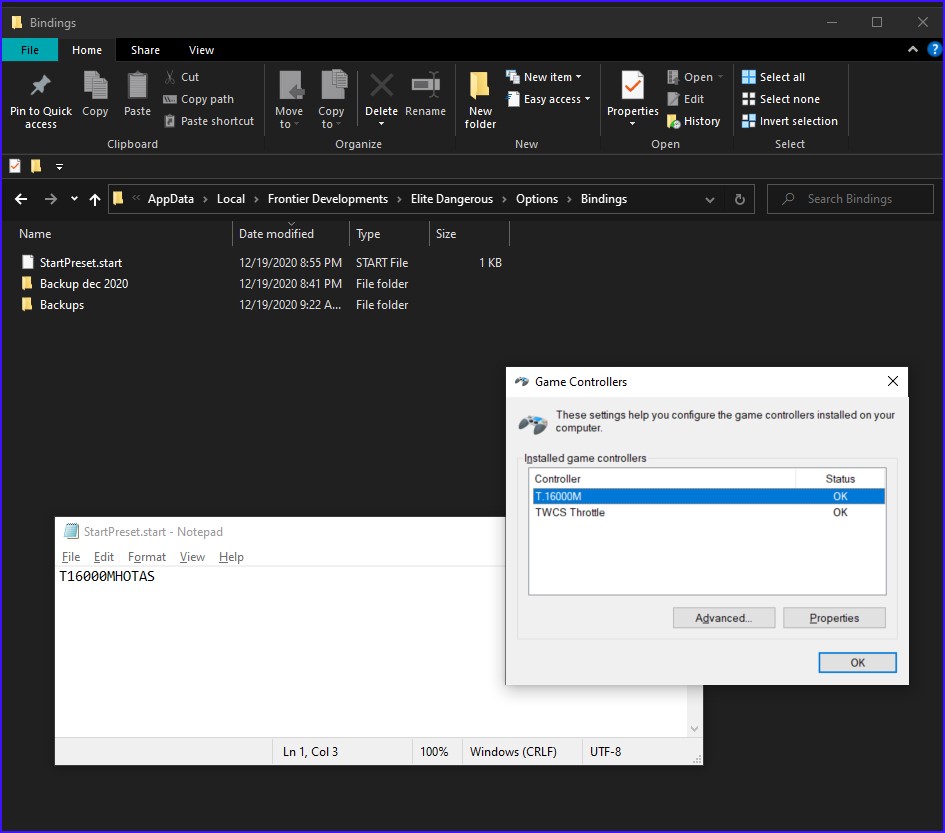Open the Open button dropdown arrow
Image resolution: width=945 pixels, height=833 pixels.
click(720, 77)
